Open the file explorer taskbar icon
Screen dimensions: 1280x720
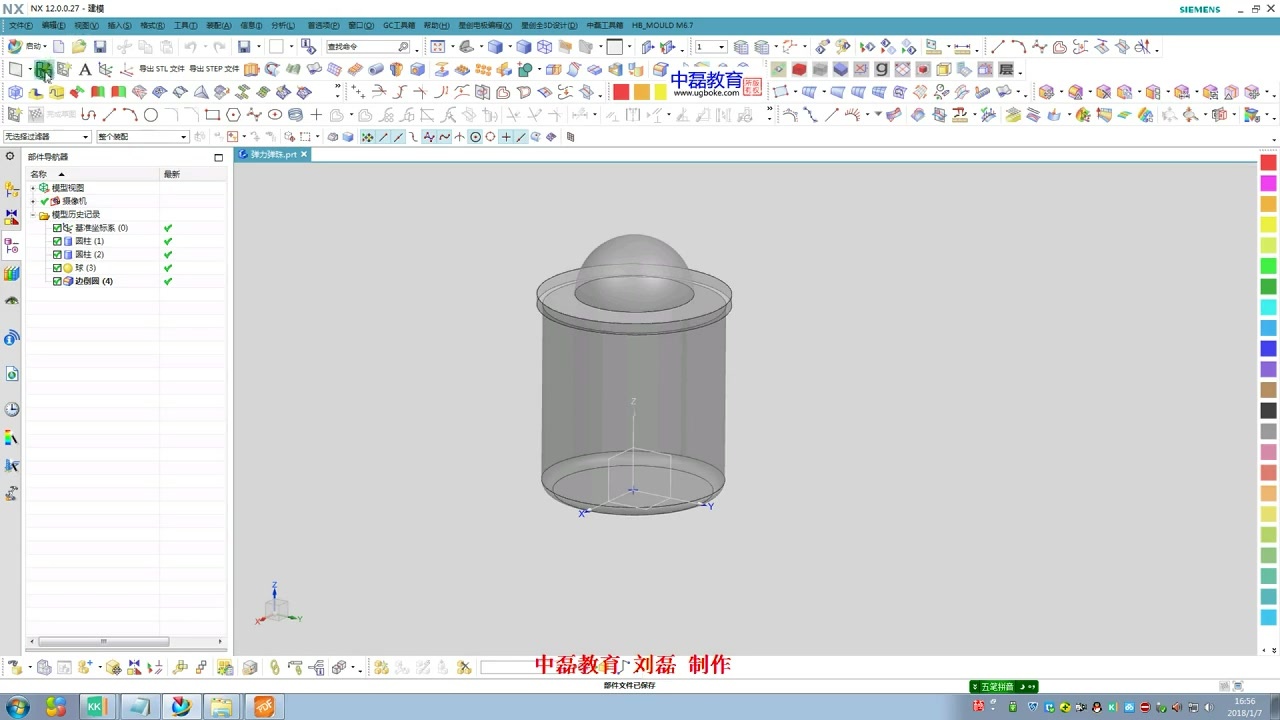(221, 707)
